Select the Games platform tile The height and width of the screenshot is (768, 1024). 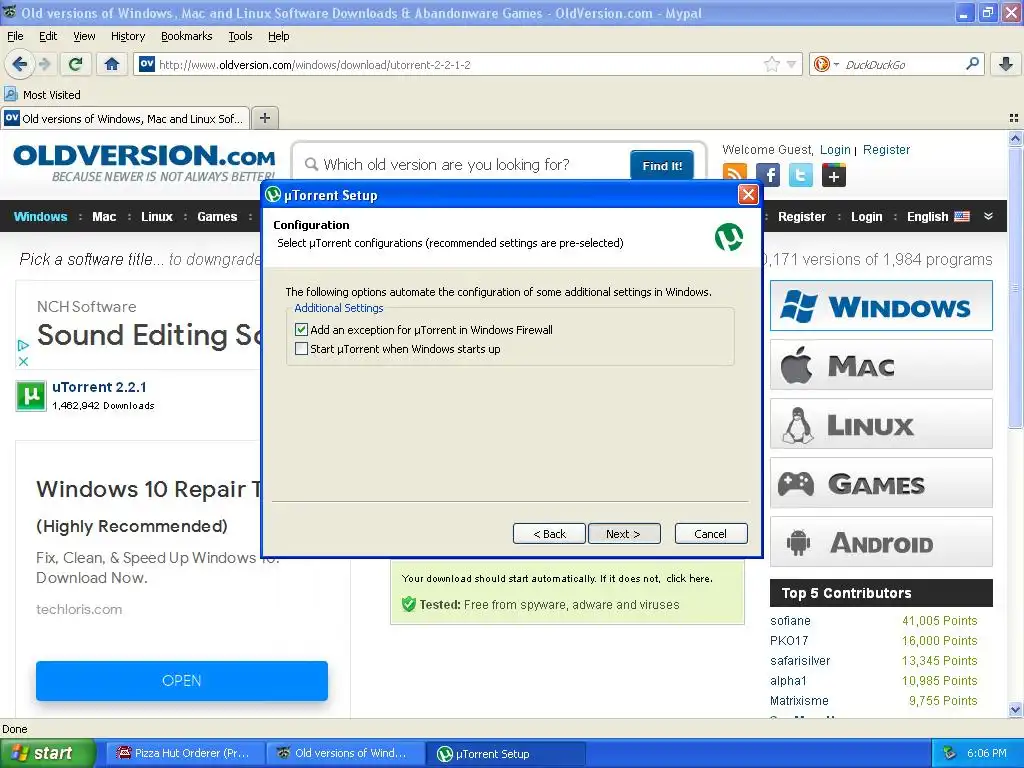coord(881,483)
